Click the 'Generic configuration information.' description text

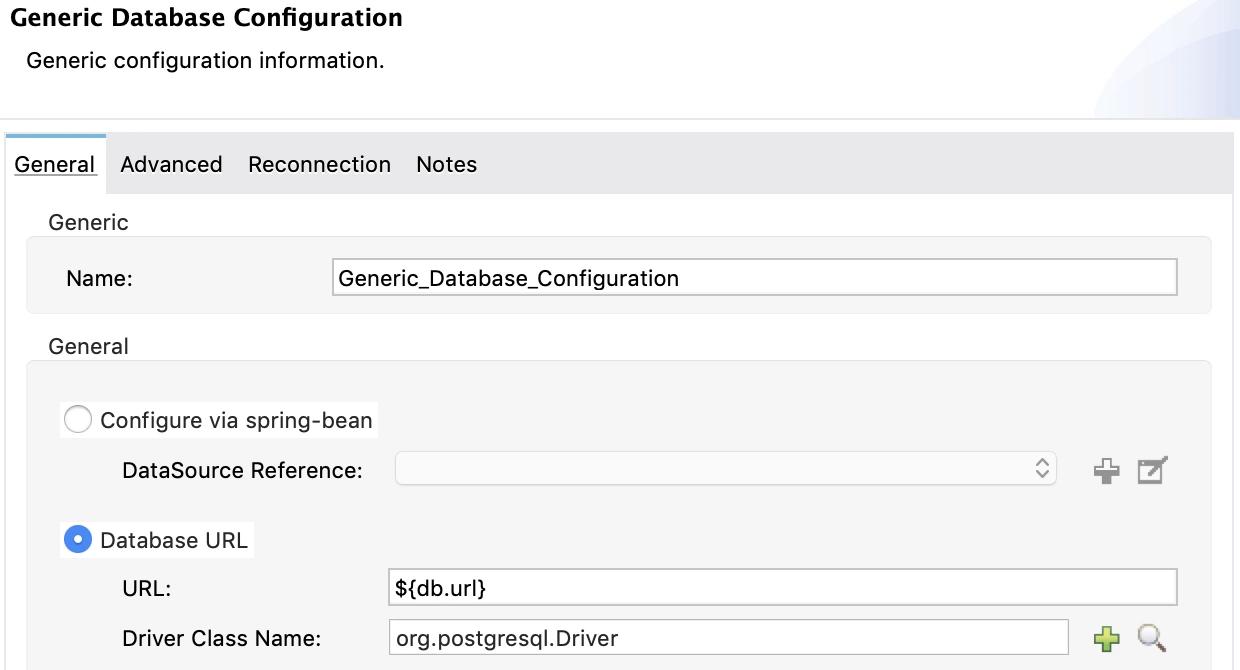click(x=205, y=60)
